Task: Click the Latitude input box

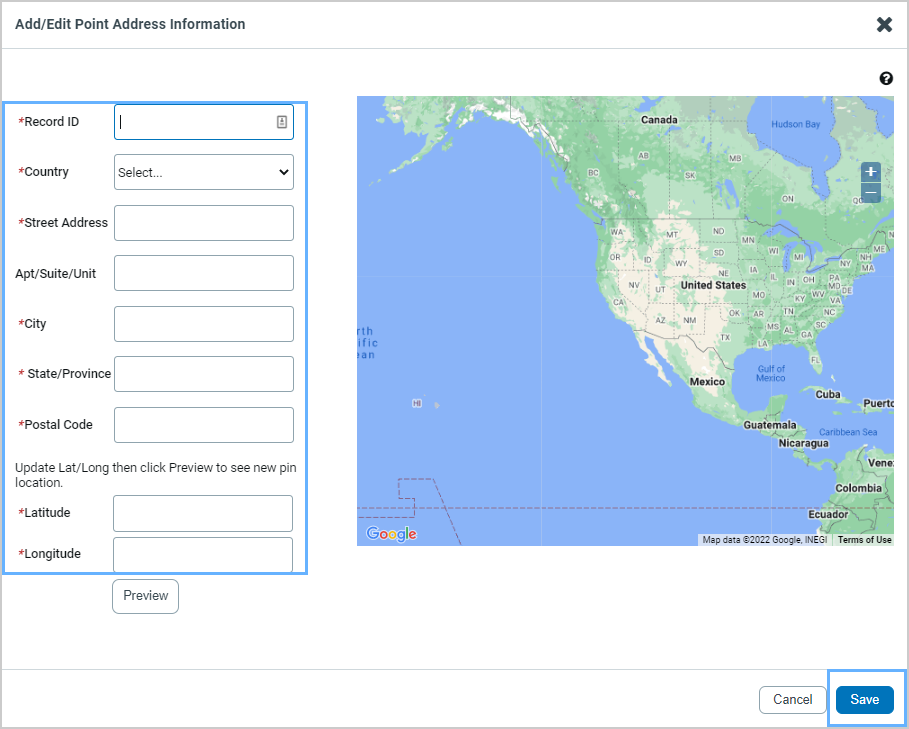Action: pyautogui.click(x=203, y=513)
